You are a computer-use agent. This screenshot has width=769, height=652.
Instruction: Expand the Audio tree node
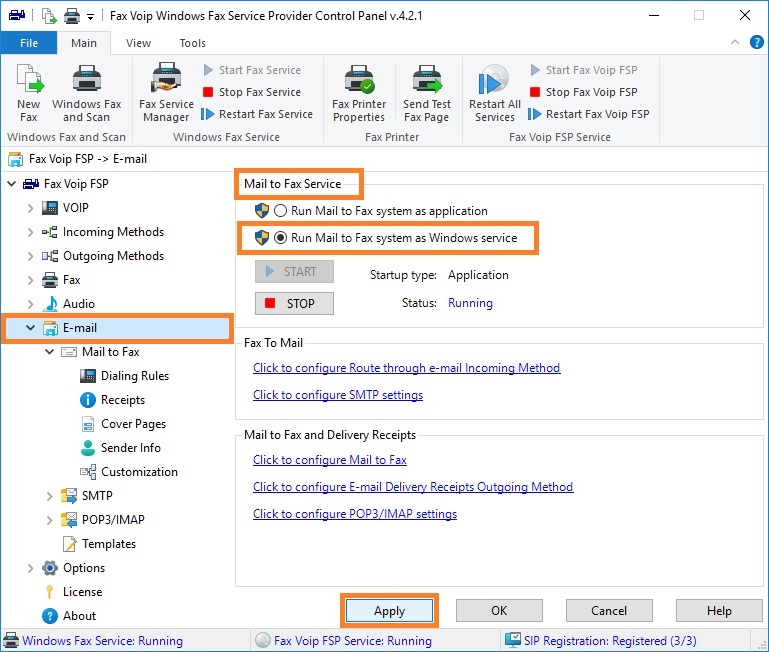pos(30,304)
